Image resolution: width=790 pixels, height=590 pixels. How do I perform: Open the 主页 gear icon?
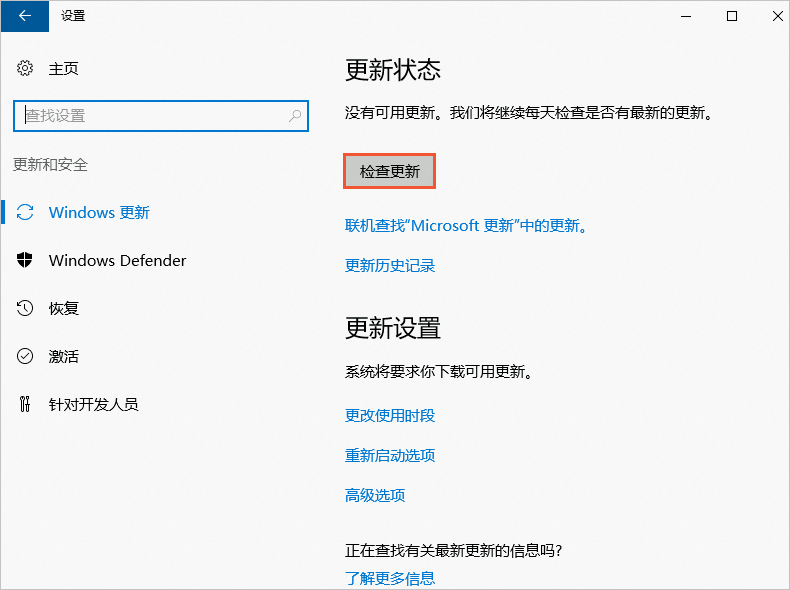coord(25,68)
